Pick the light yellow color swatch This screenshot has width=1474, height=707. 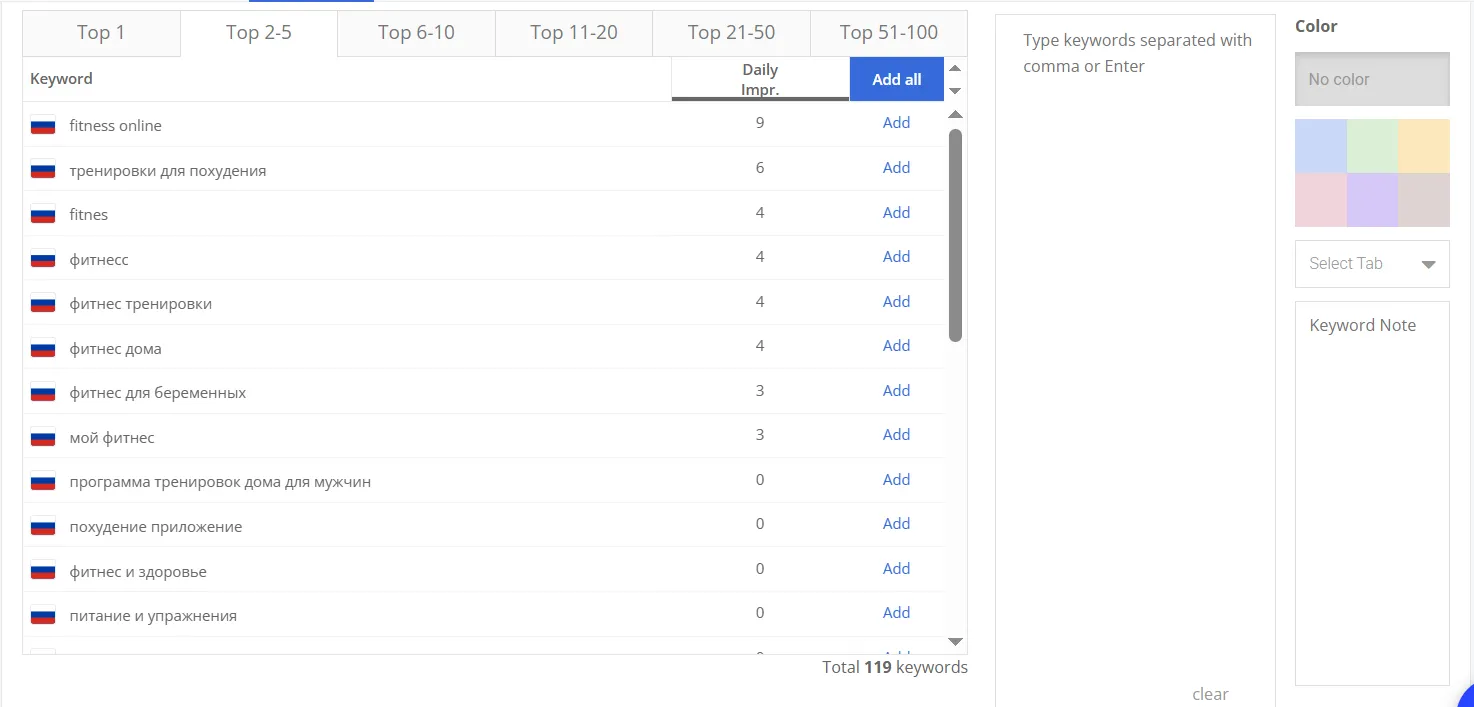coord(1424,146)
